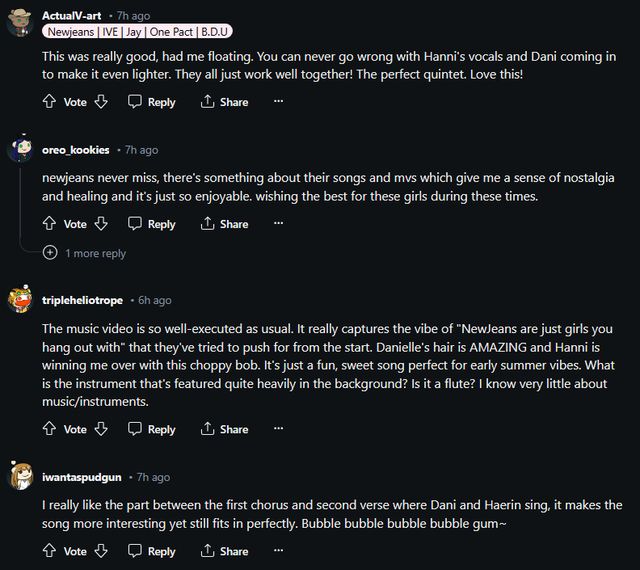
Task: Upvote oreo_kookies' comment
Action: point(50,224)
